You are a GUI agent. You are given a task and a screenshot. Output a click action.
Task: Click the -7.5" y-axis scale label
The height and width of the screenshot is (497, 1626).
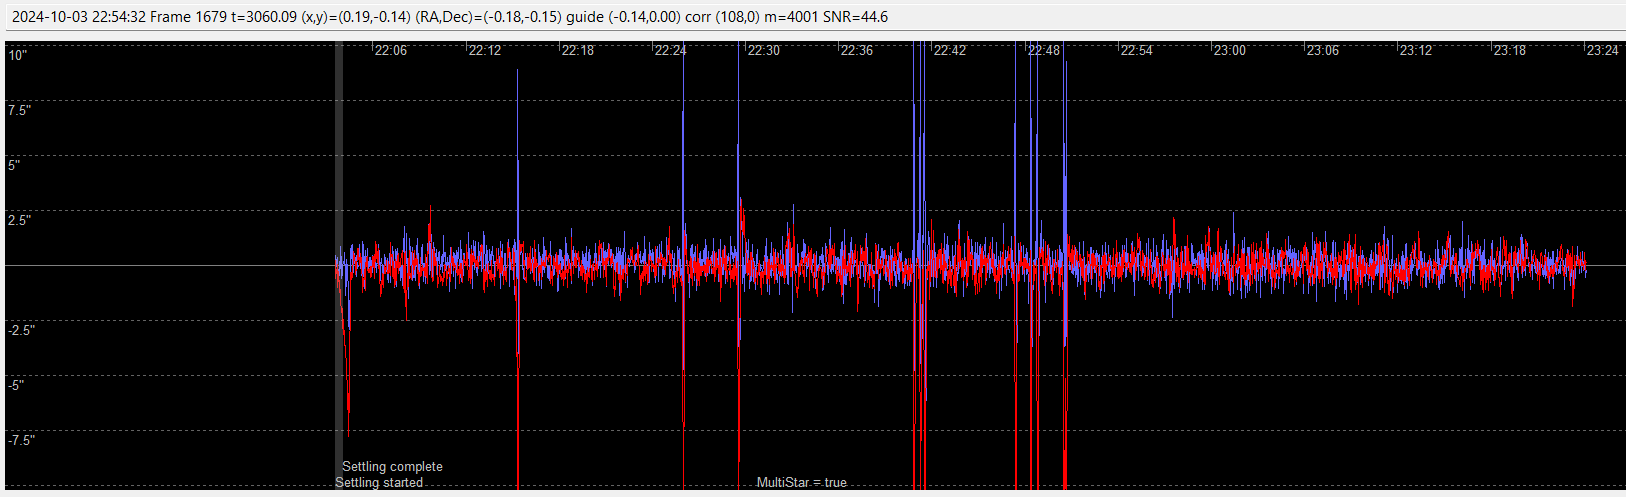[21, 441]
